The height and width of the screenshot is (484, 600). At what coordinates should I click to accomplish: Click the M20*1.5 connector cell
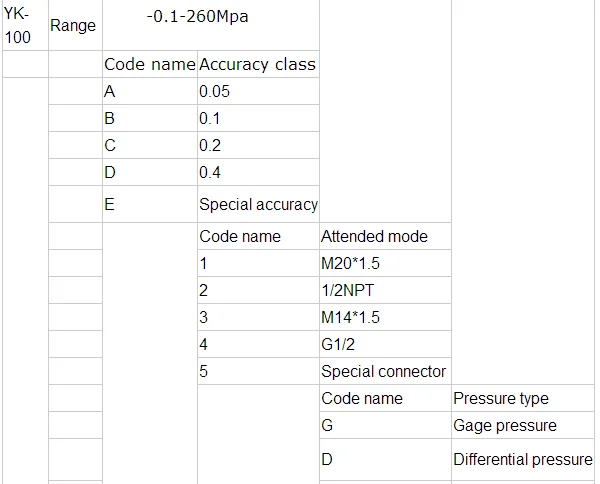[x=385, y=263]
